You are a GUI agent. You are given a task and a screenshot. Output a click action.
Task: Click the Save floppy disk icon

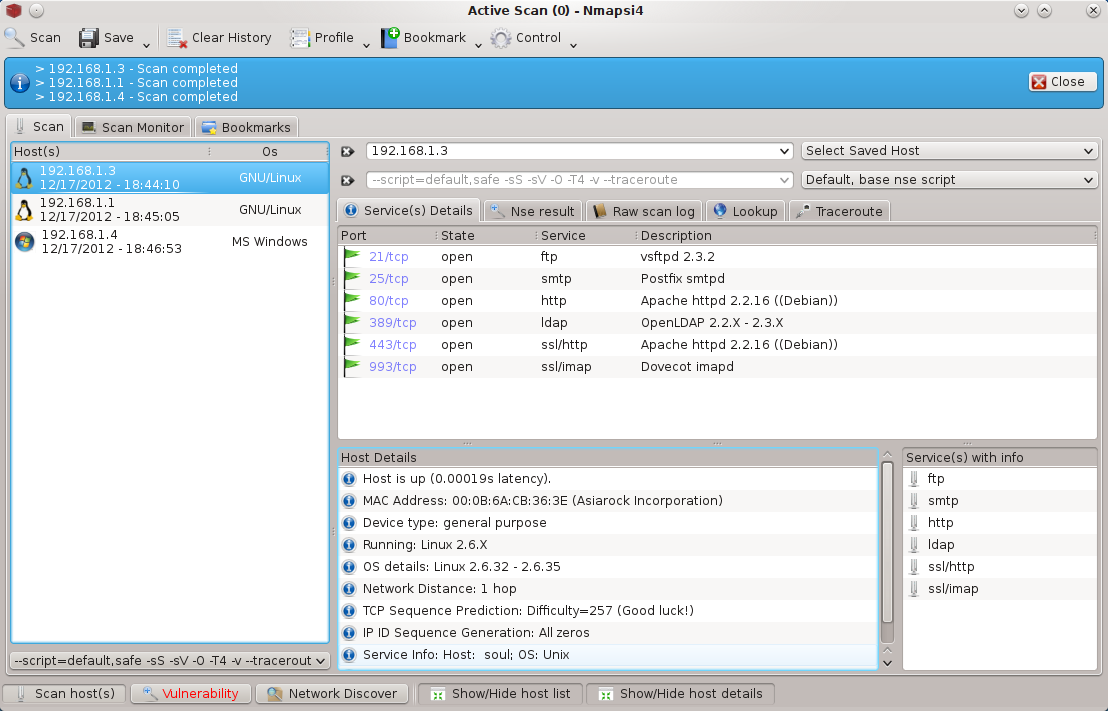coord(89,38)
